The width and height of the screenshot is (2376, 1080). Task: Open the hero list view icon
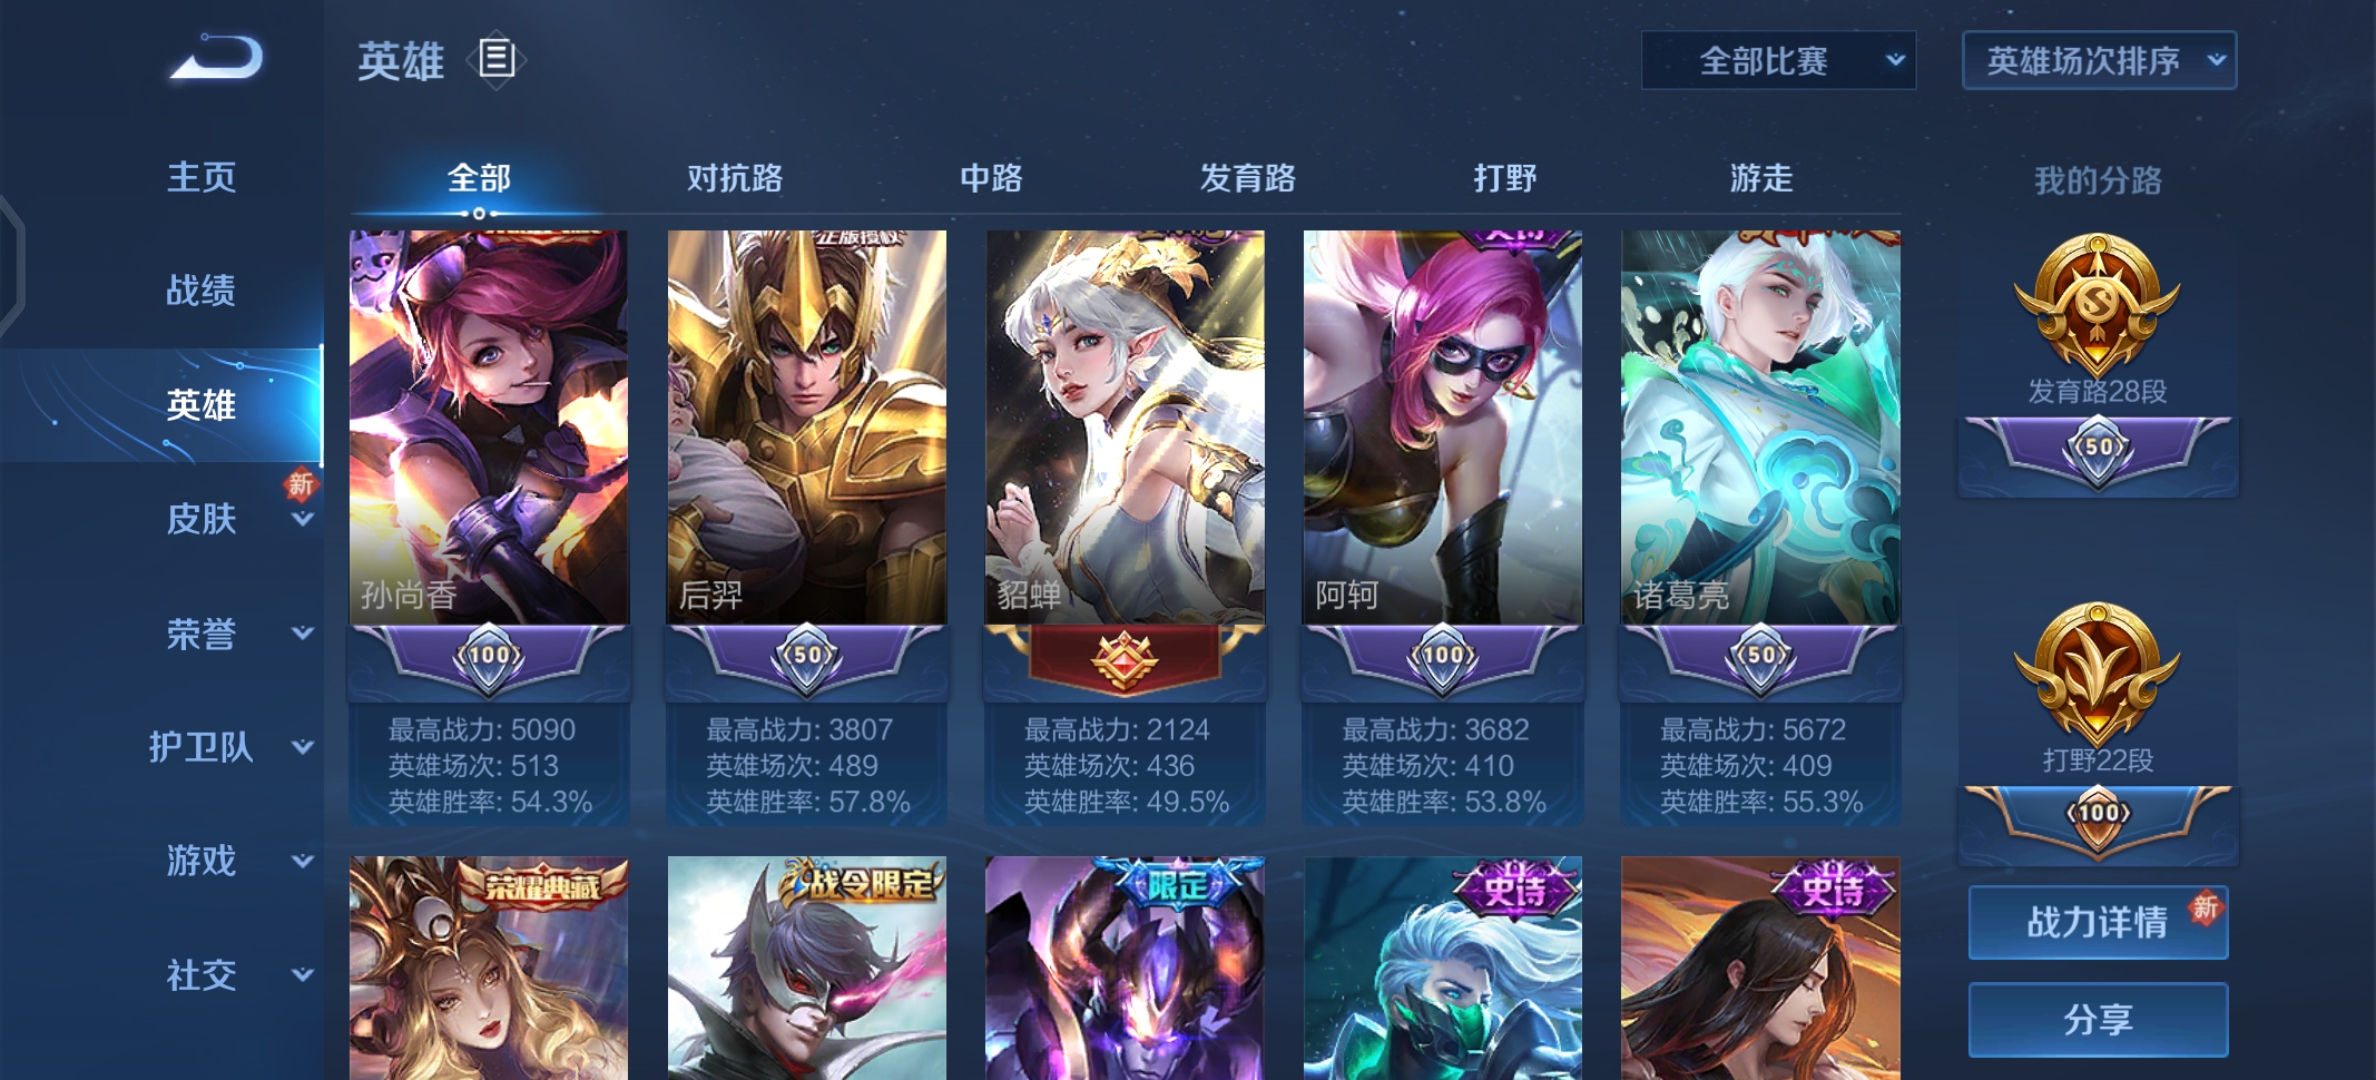pos(497,60)
